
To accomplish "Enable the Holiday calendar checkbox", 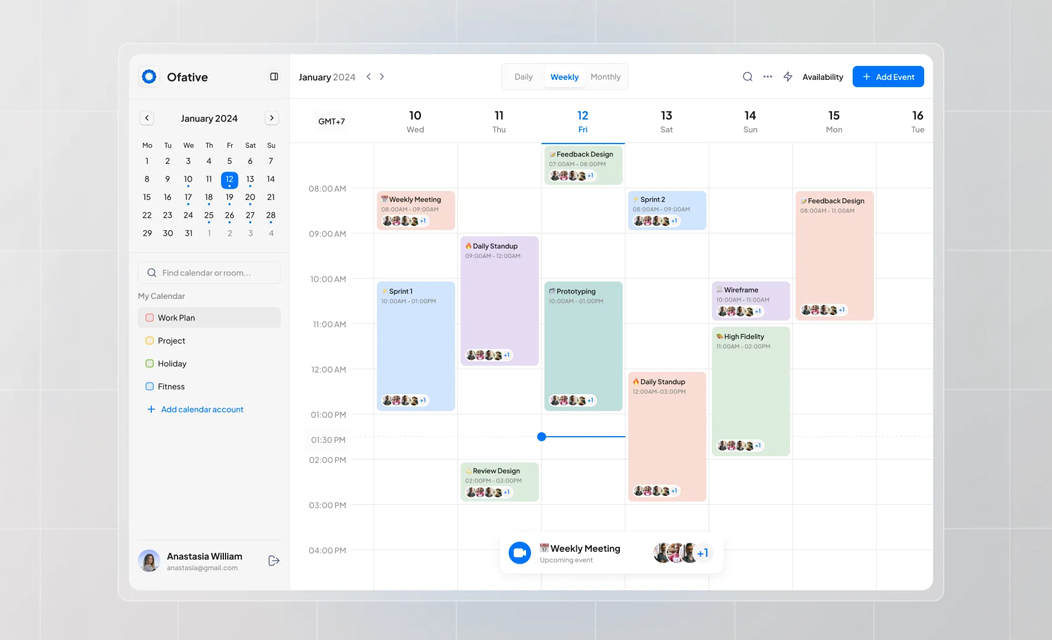I will 150,364.
